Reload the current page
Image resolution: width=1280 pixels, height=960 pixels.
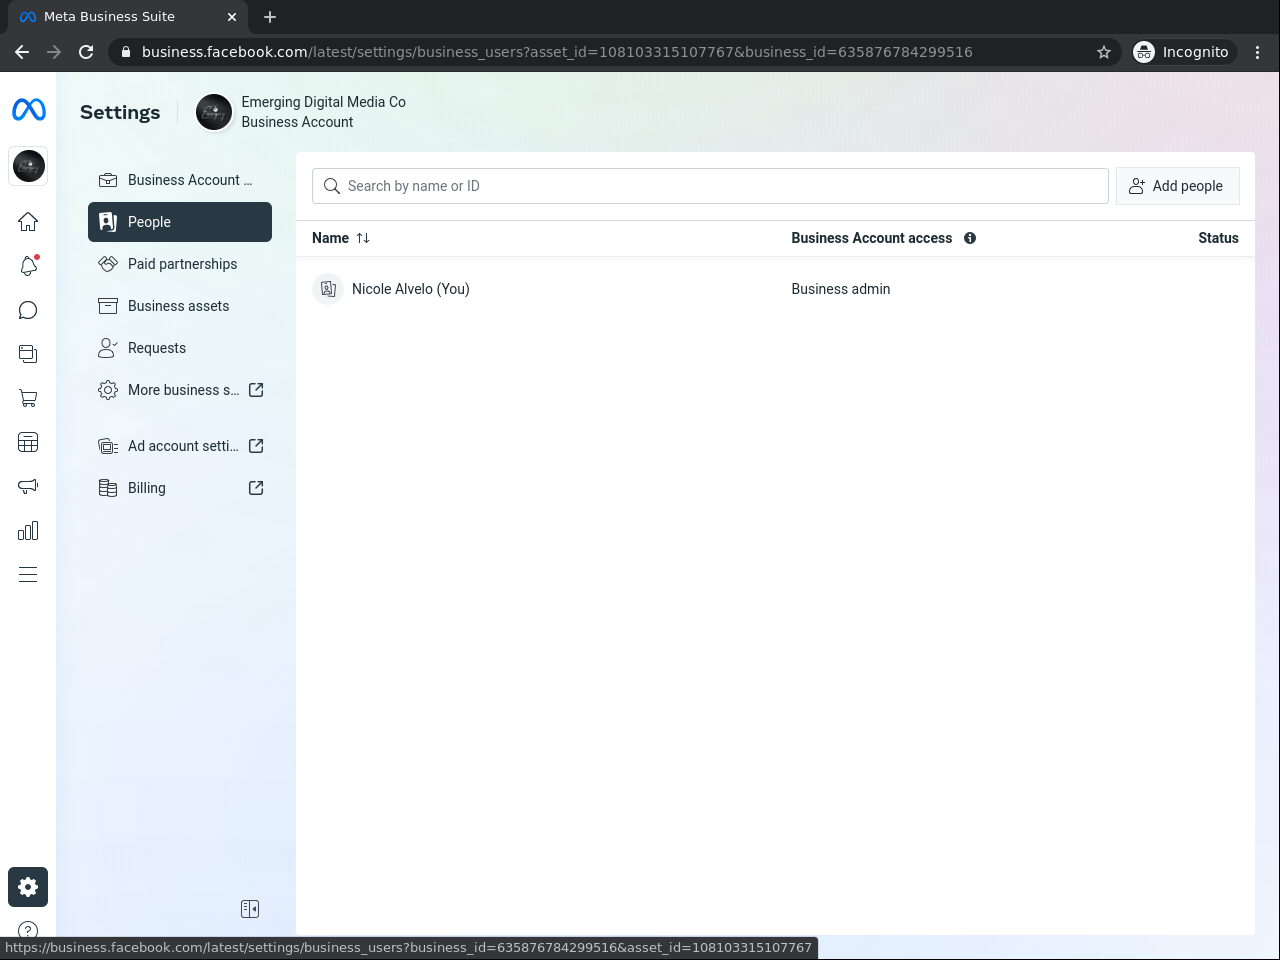pos(86,52)
